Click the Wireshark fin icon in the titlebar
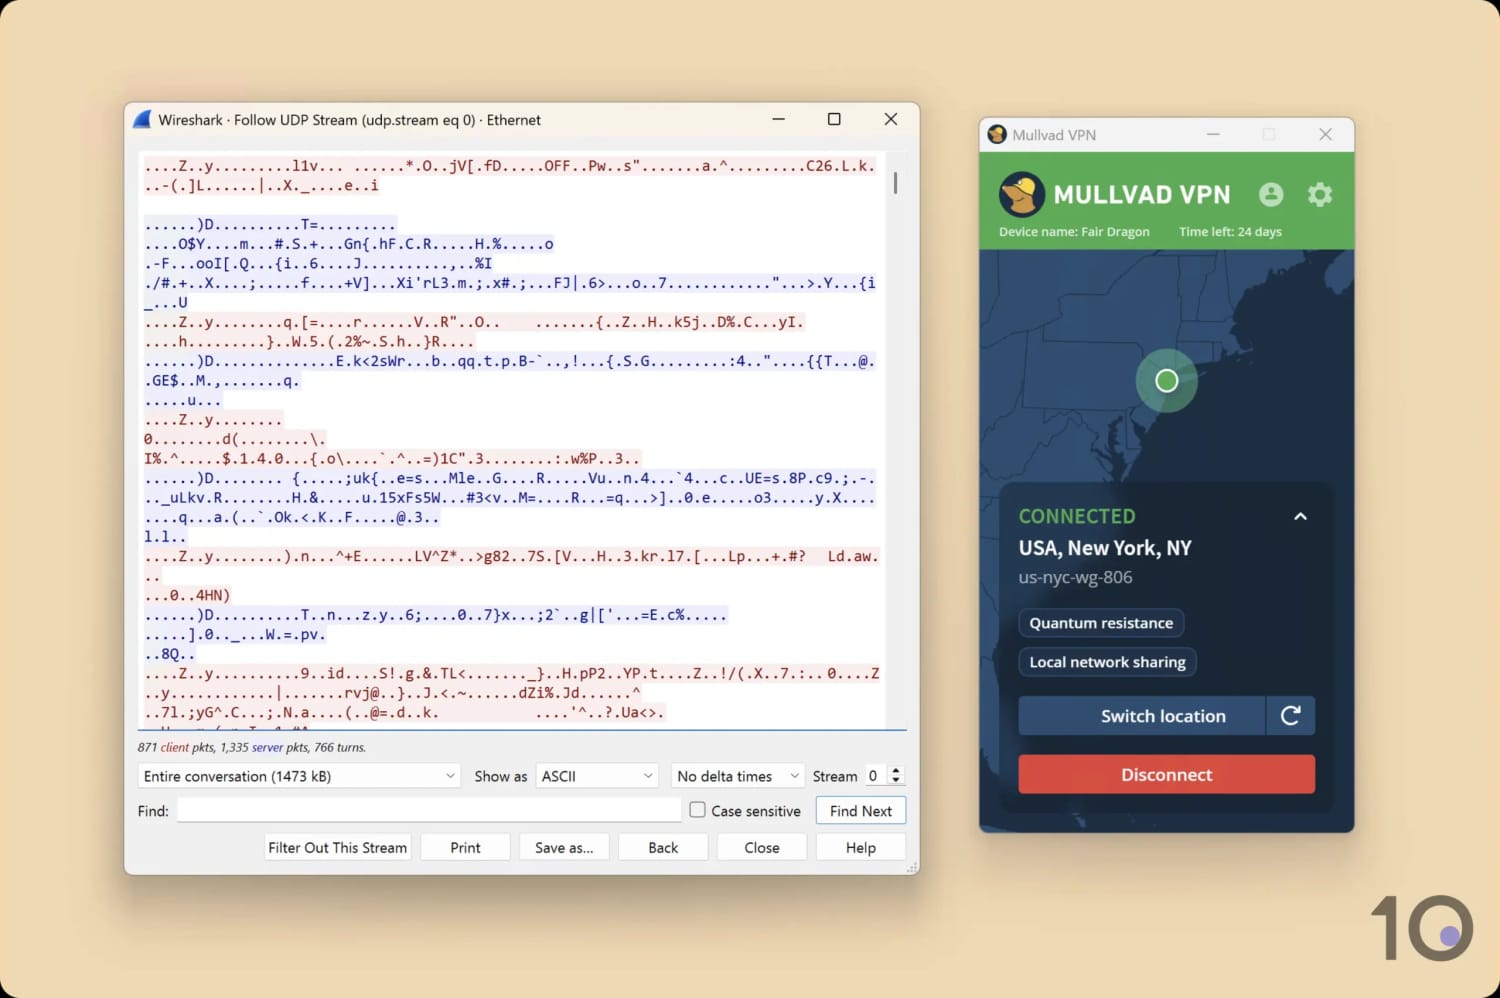Viewport: 1500px width, 998px height. point(141,119)
